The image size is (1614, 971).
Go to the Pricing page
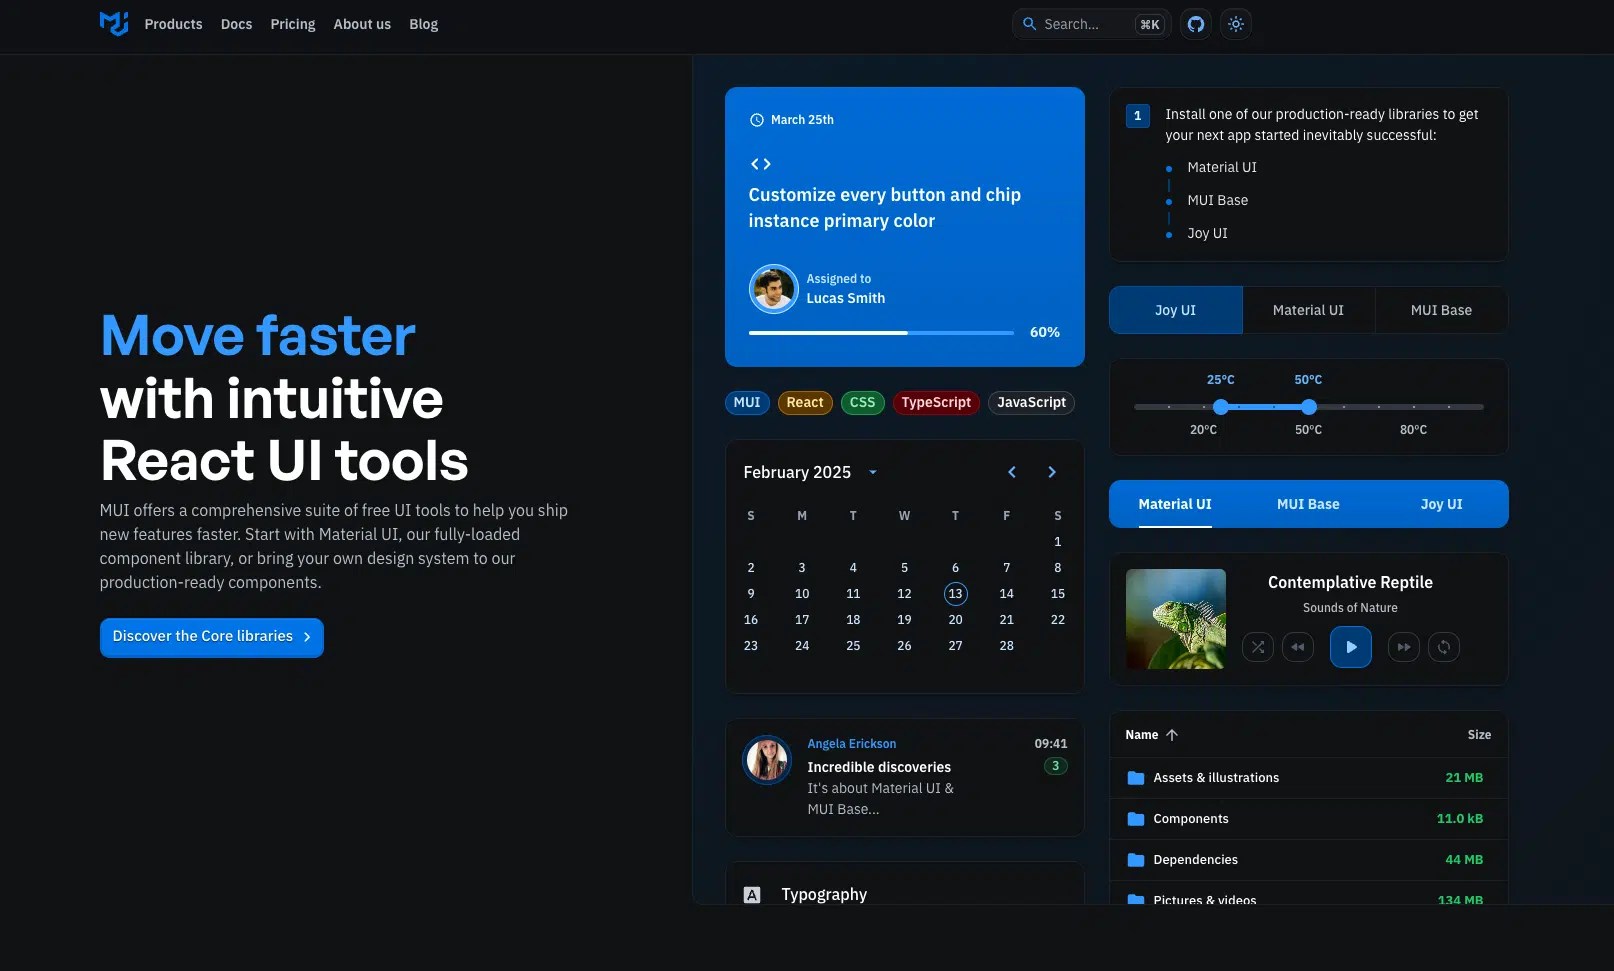click(x=293, y=24)
